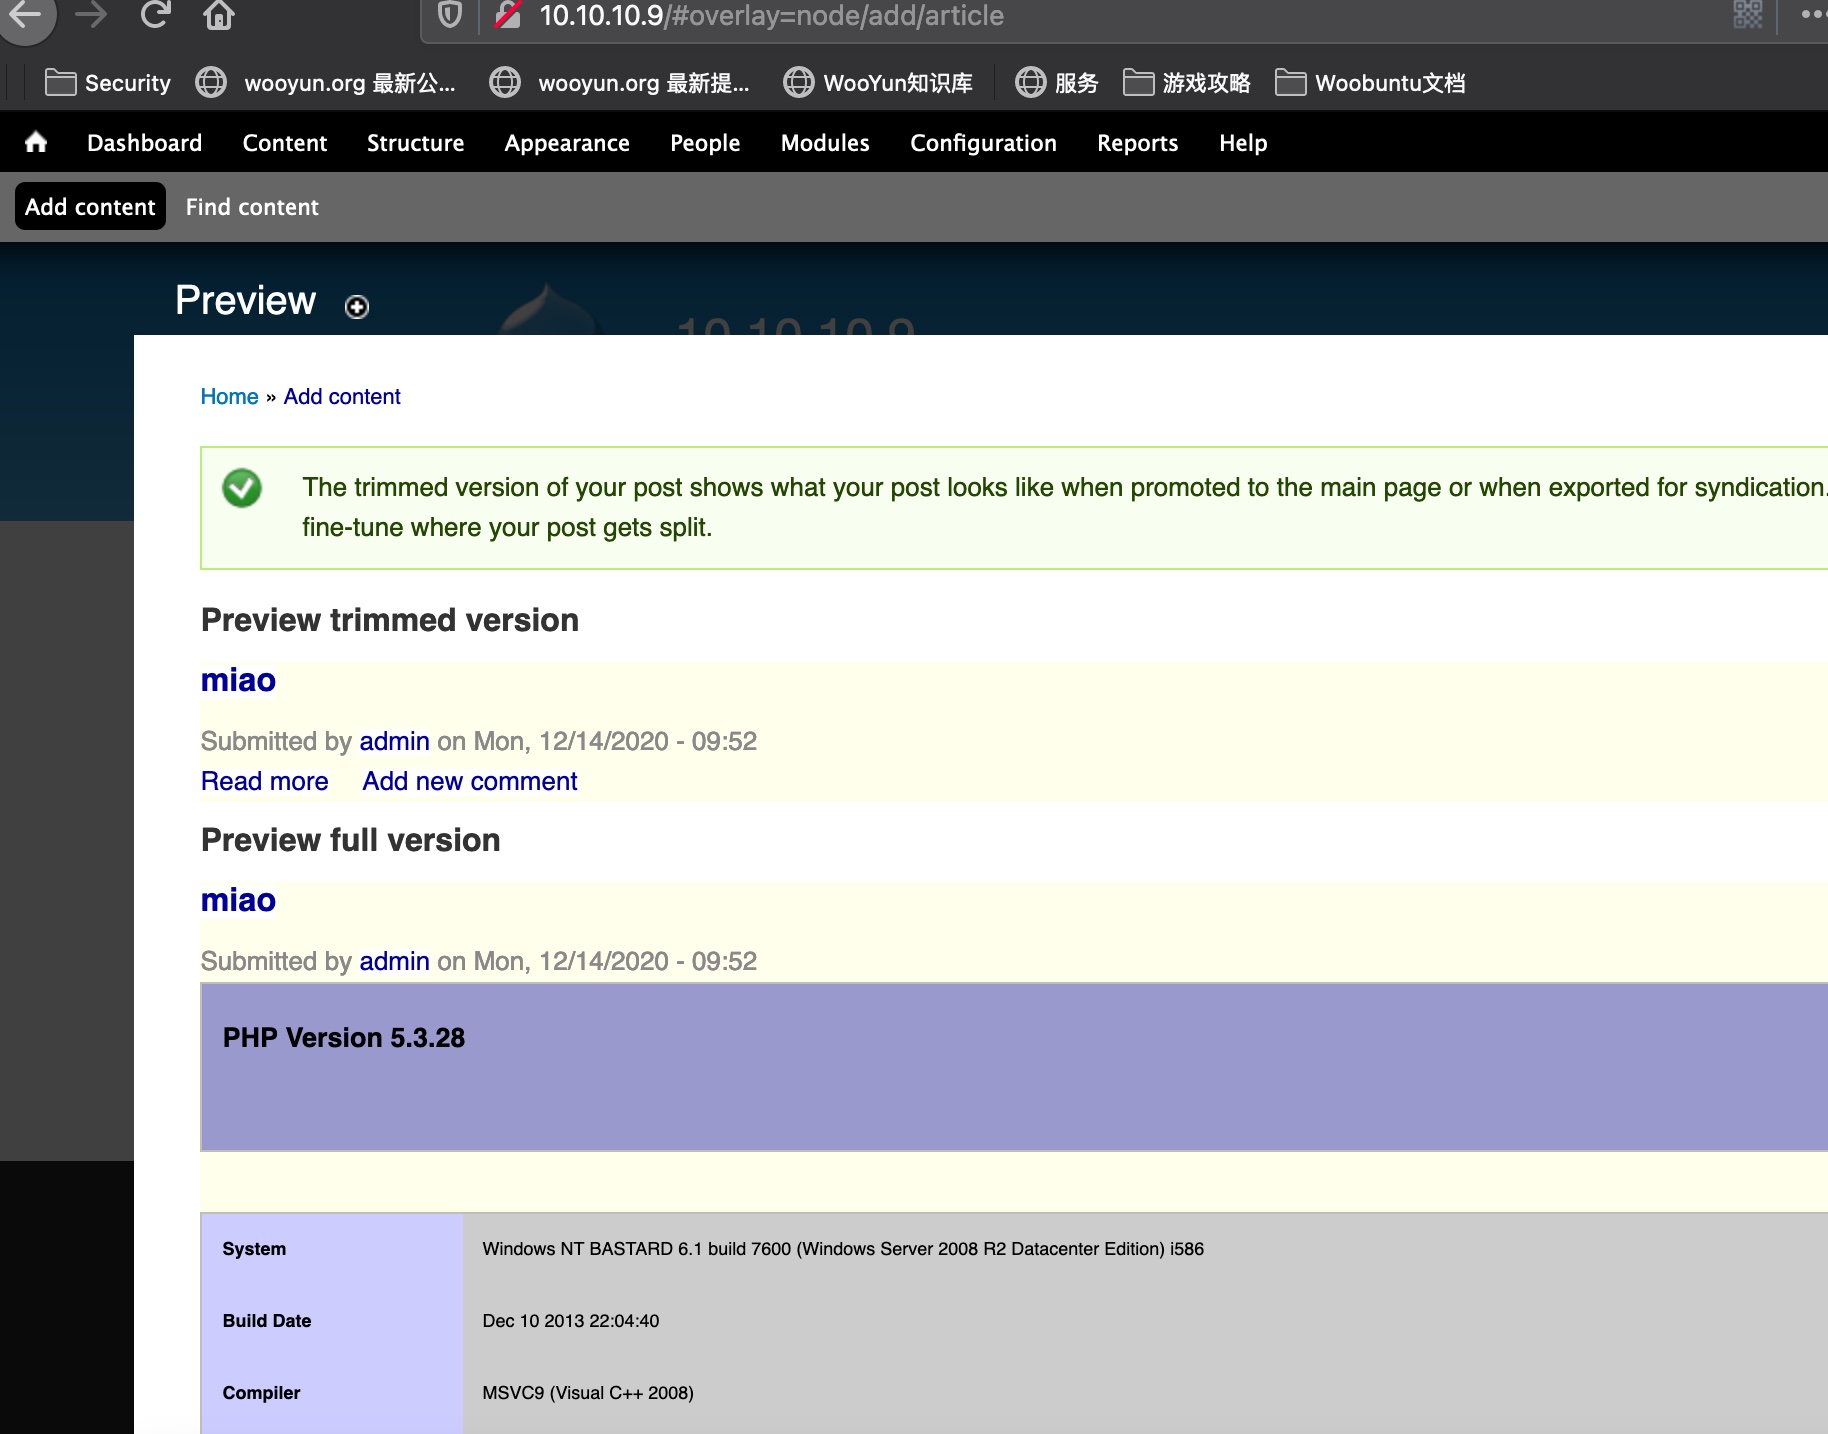
Task: Open the 游戏攻略 bookmarks folder
Action: [1186, 83]
